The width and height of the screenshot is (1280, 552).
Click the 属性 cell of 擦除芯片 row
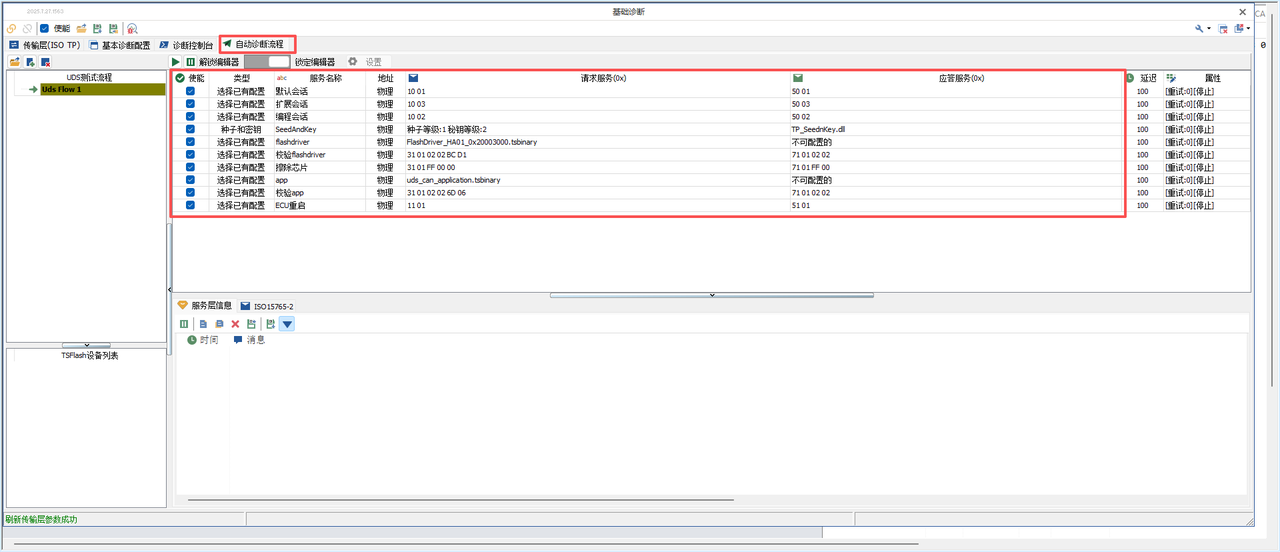1190,168
